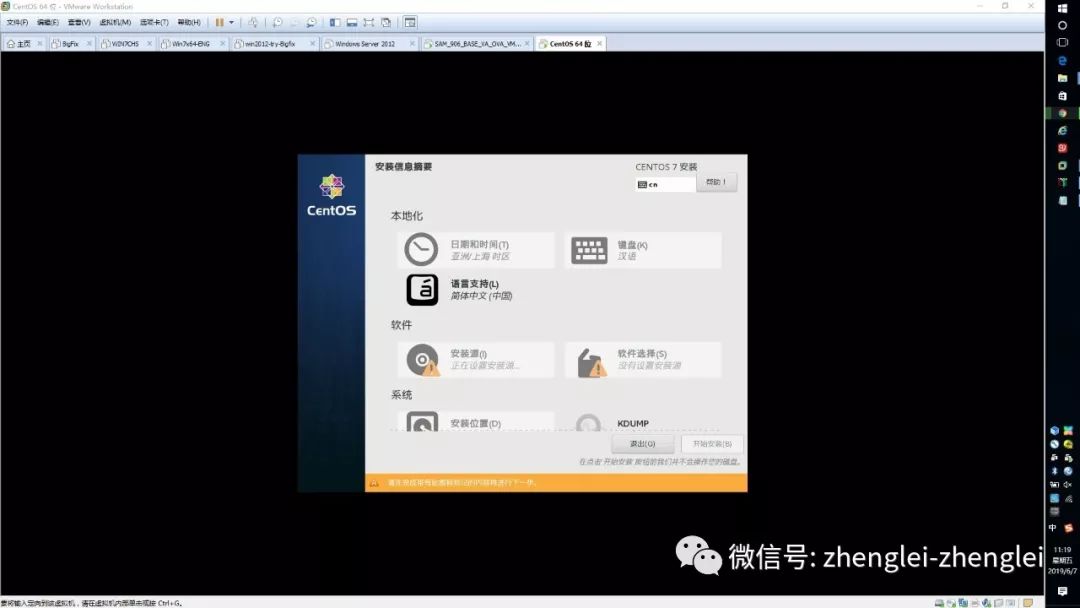Open the 虚拟机(M) menu
Viewport: 1080px width, 608px height.
[x=115, y=23]
